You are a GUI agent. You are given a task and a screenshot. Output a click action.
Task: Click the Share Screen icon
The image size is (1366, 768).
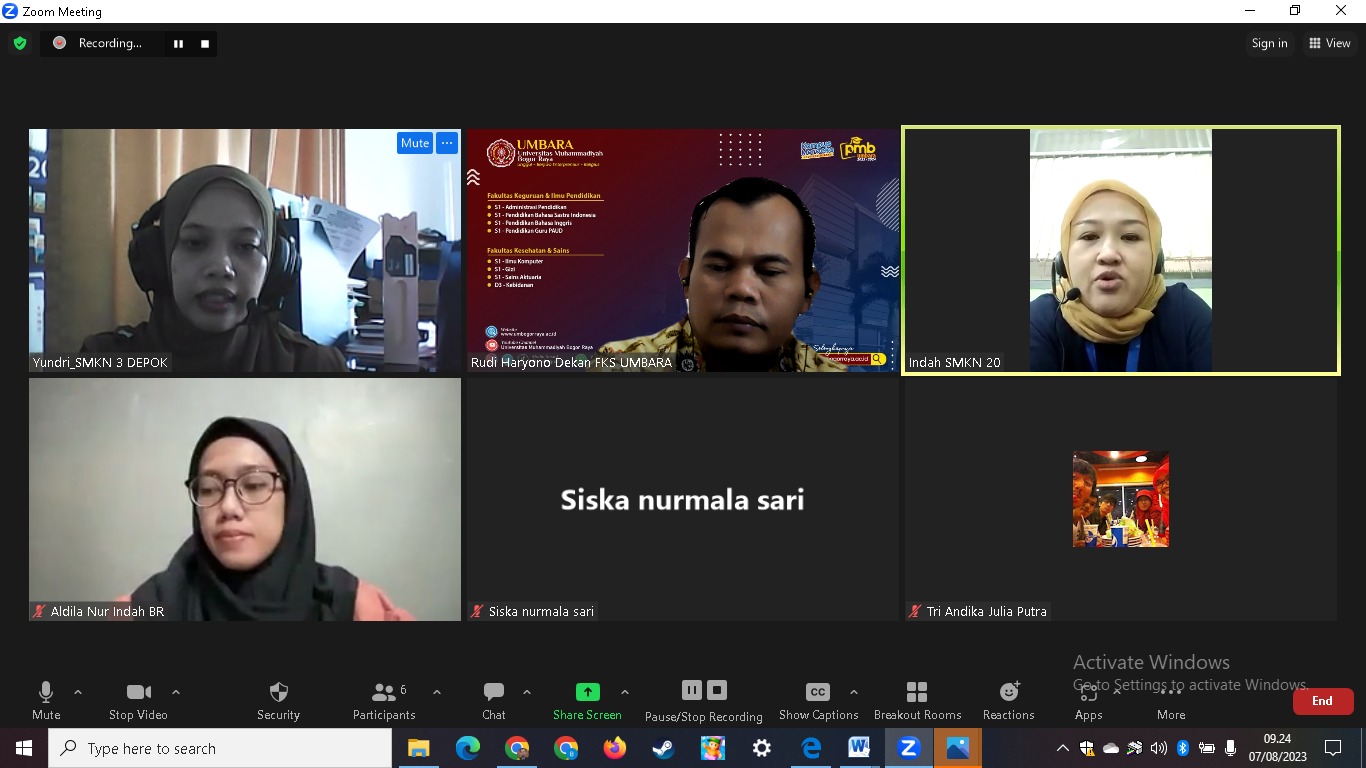(x=587, y=692)
